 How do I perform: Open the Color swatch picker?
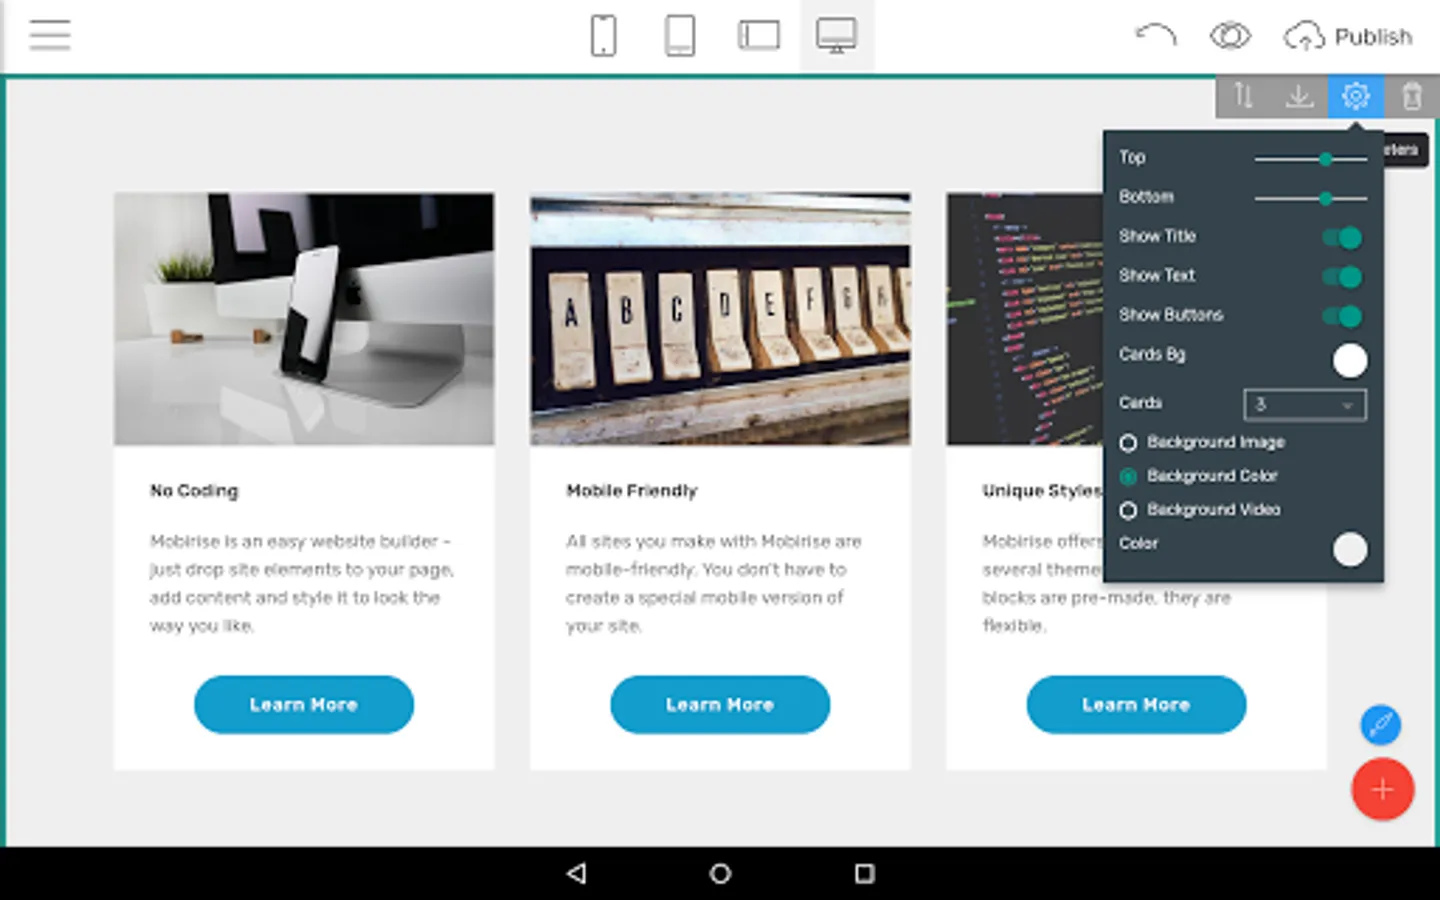point(1350,548)
